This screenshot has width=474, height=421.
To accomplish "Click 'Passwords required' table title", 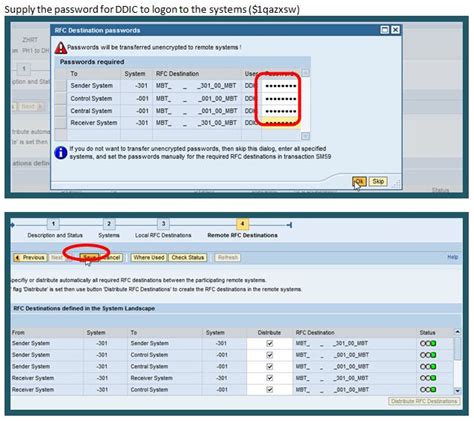I will [92, 62].
